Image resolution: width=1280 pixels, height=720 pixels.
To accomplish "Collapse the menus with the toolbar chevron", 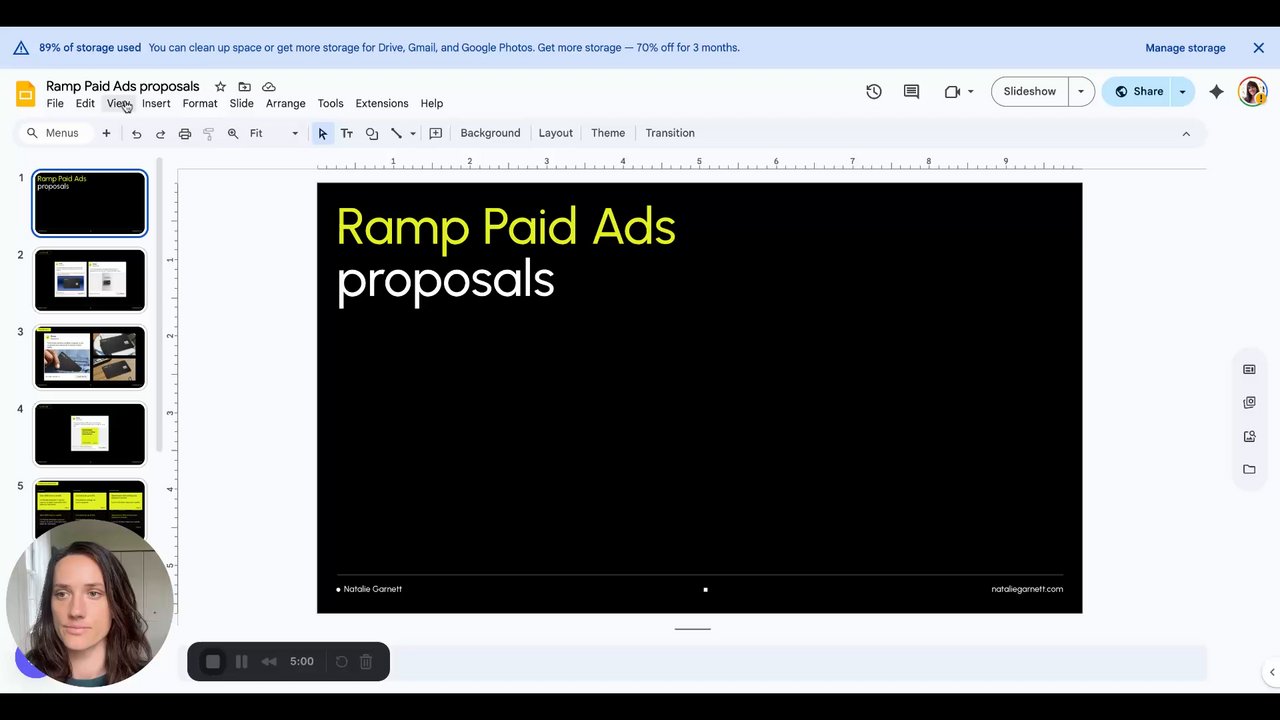I will [1186, 133].
